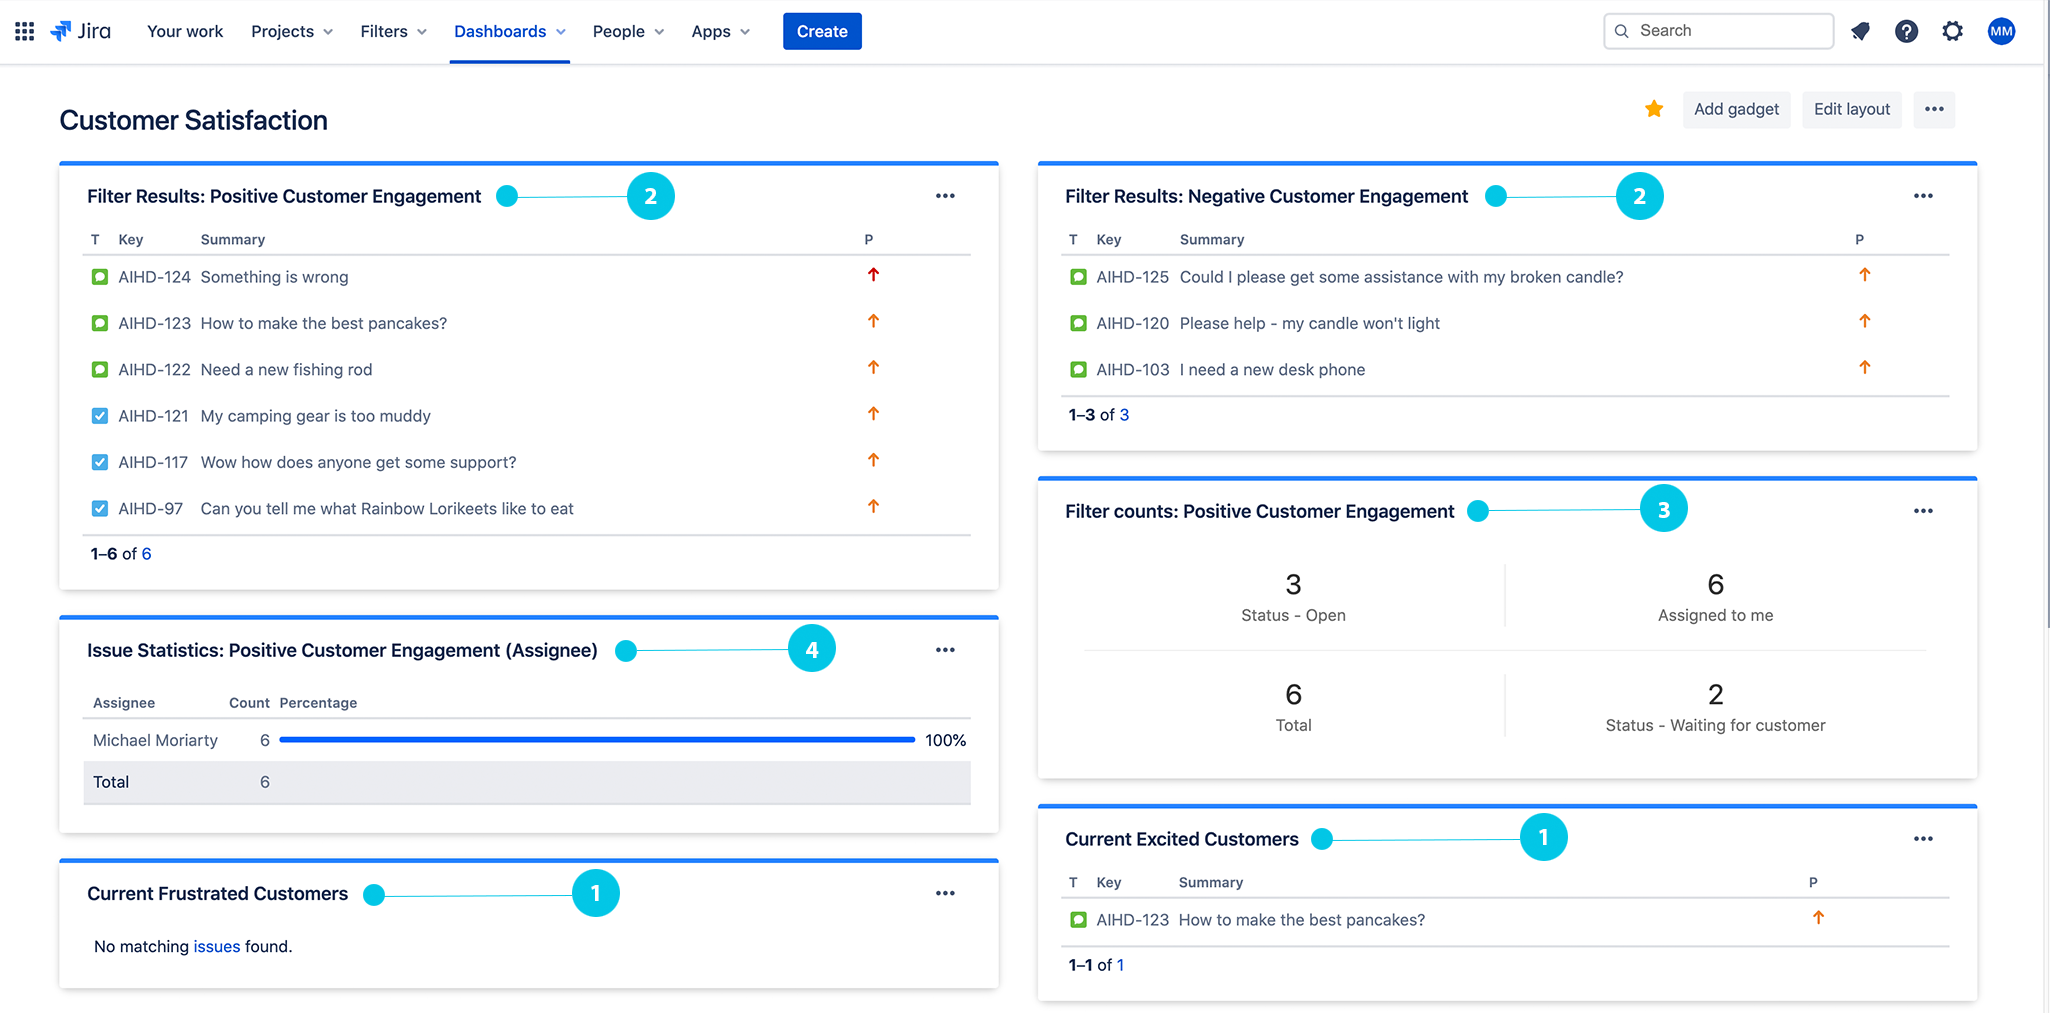2050x1013 pixels.
Task: Open the Jira settings gear
Action: tap(1952, 31)
